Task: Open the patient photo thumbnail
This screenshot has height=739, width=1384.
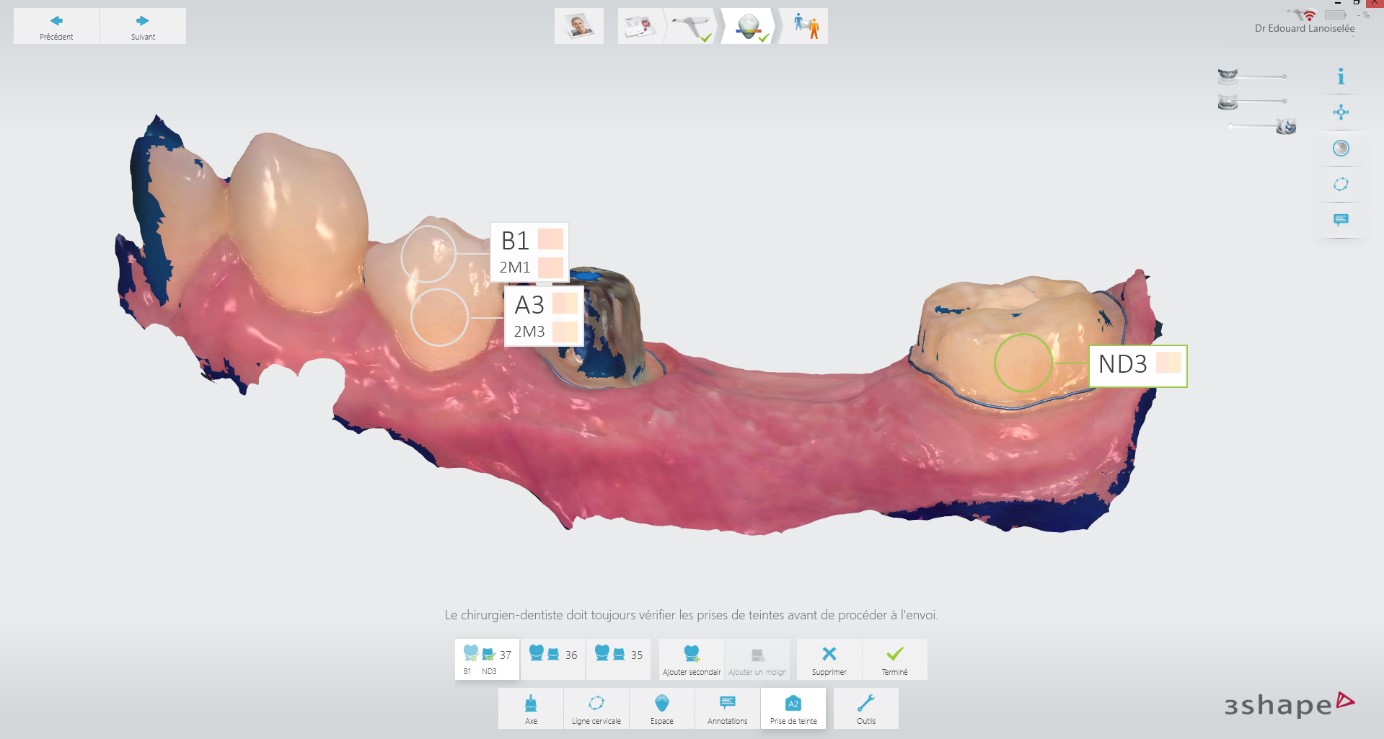Action: pos(580,26)
